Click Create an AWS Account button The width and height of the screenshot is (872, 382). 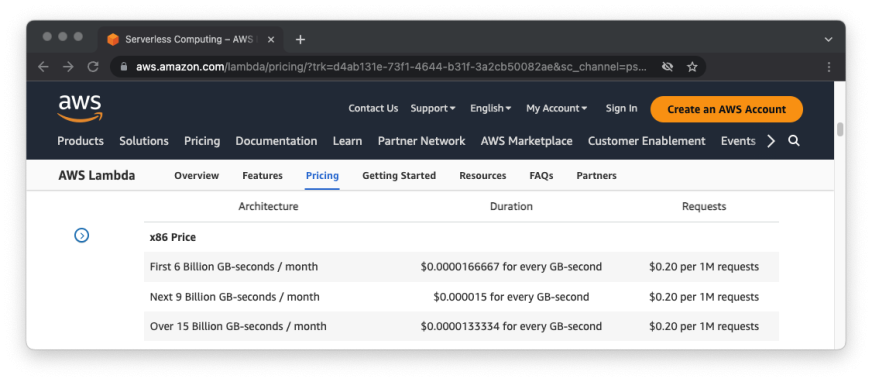pos(726,110)
